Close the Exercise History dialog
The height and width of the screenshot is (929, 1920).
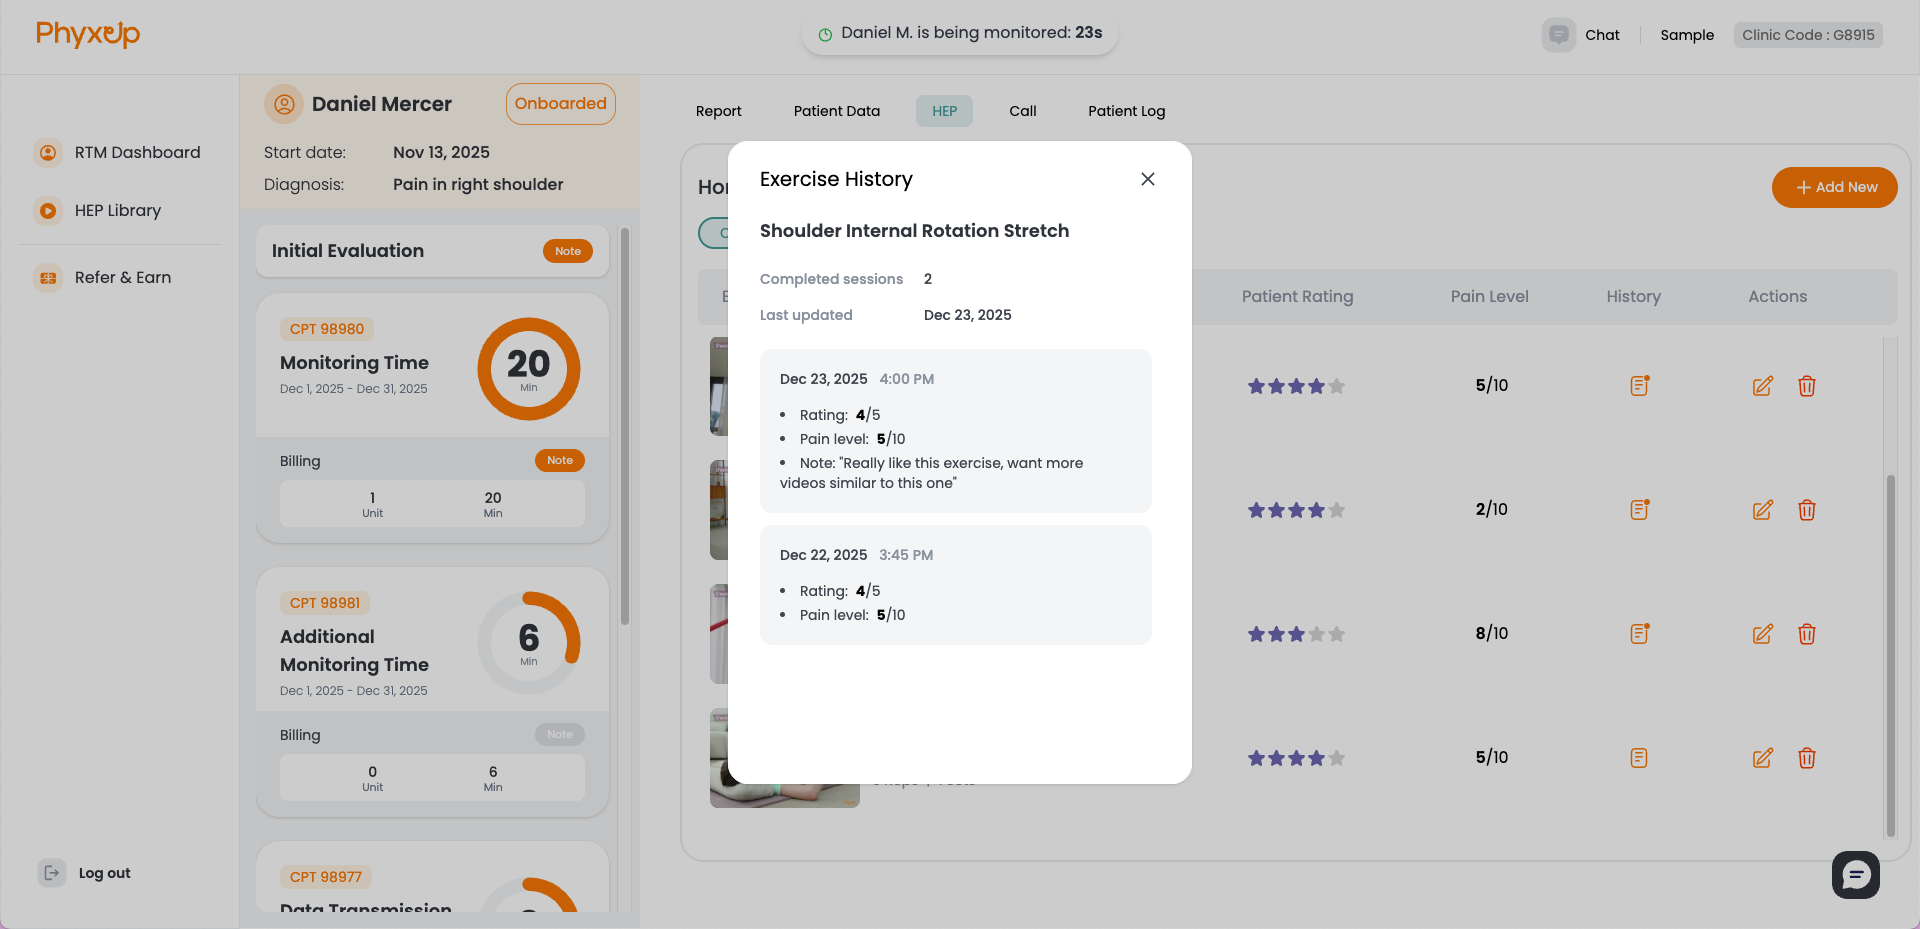click(x=1147, y=179)
